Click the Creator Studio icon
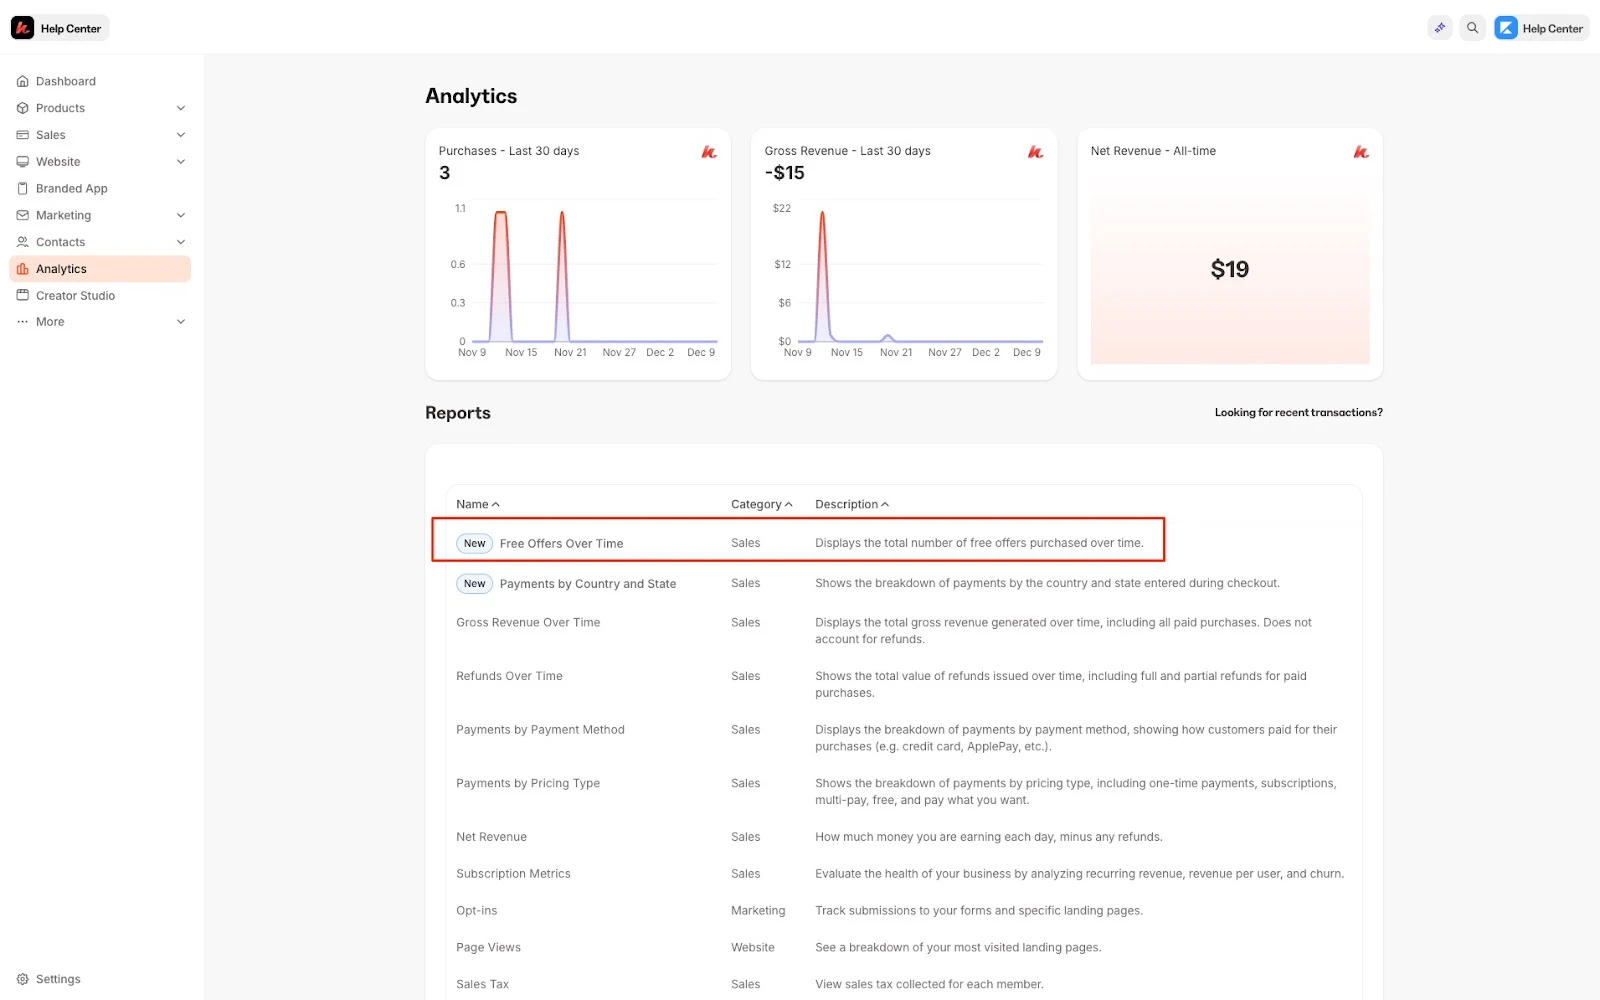Viewport: 1600px width, 1000px height. pos(22,296)
